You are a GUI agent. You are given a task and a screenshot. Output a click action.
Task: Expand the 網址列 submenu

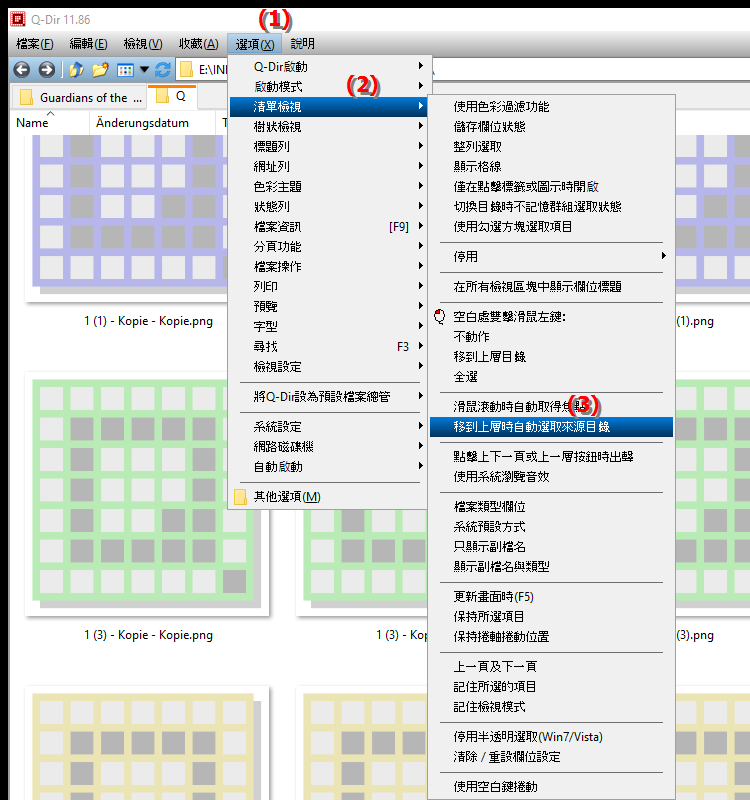coord(328,166)
